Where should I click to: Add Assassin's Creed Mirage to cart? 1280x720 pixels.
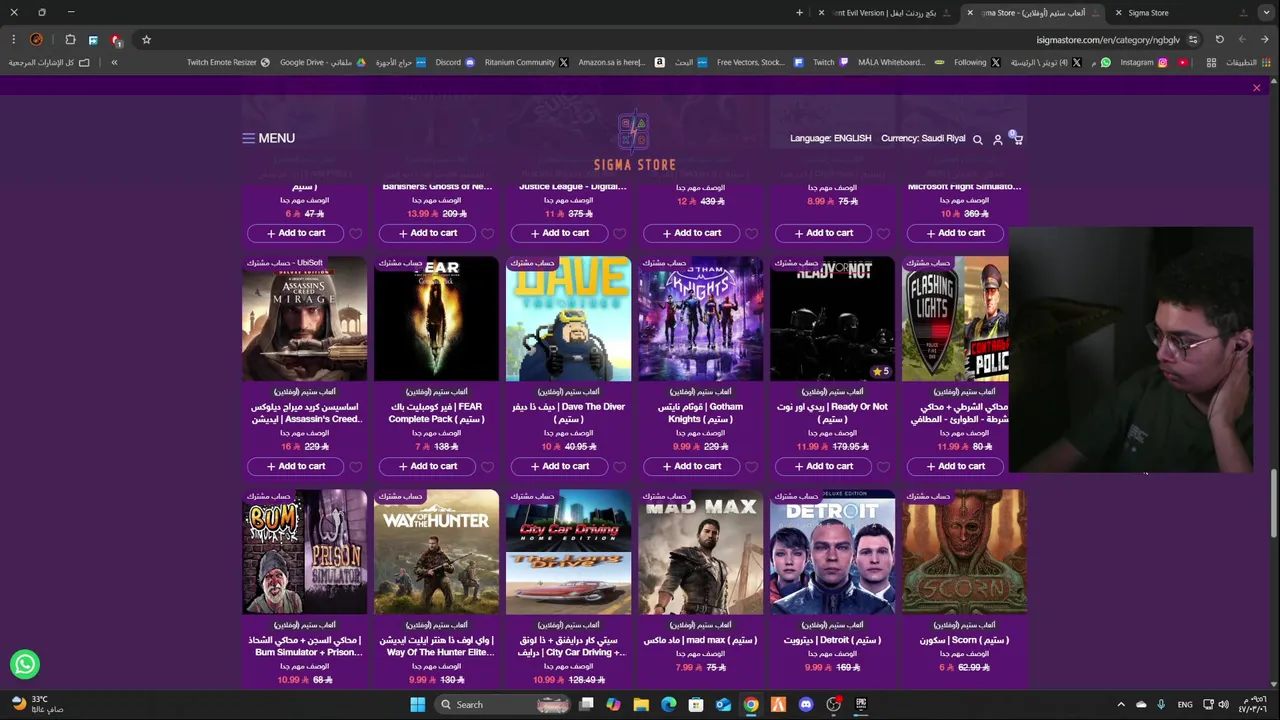click(296, 466)
